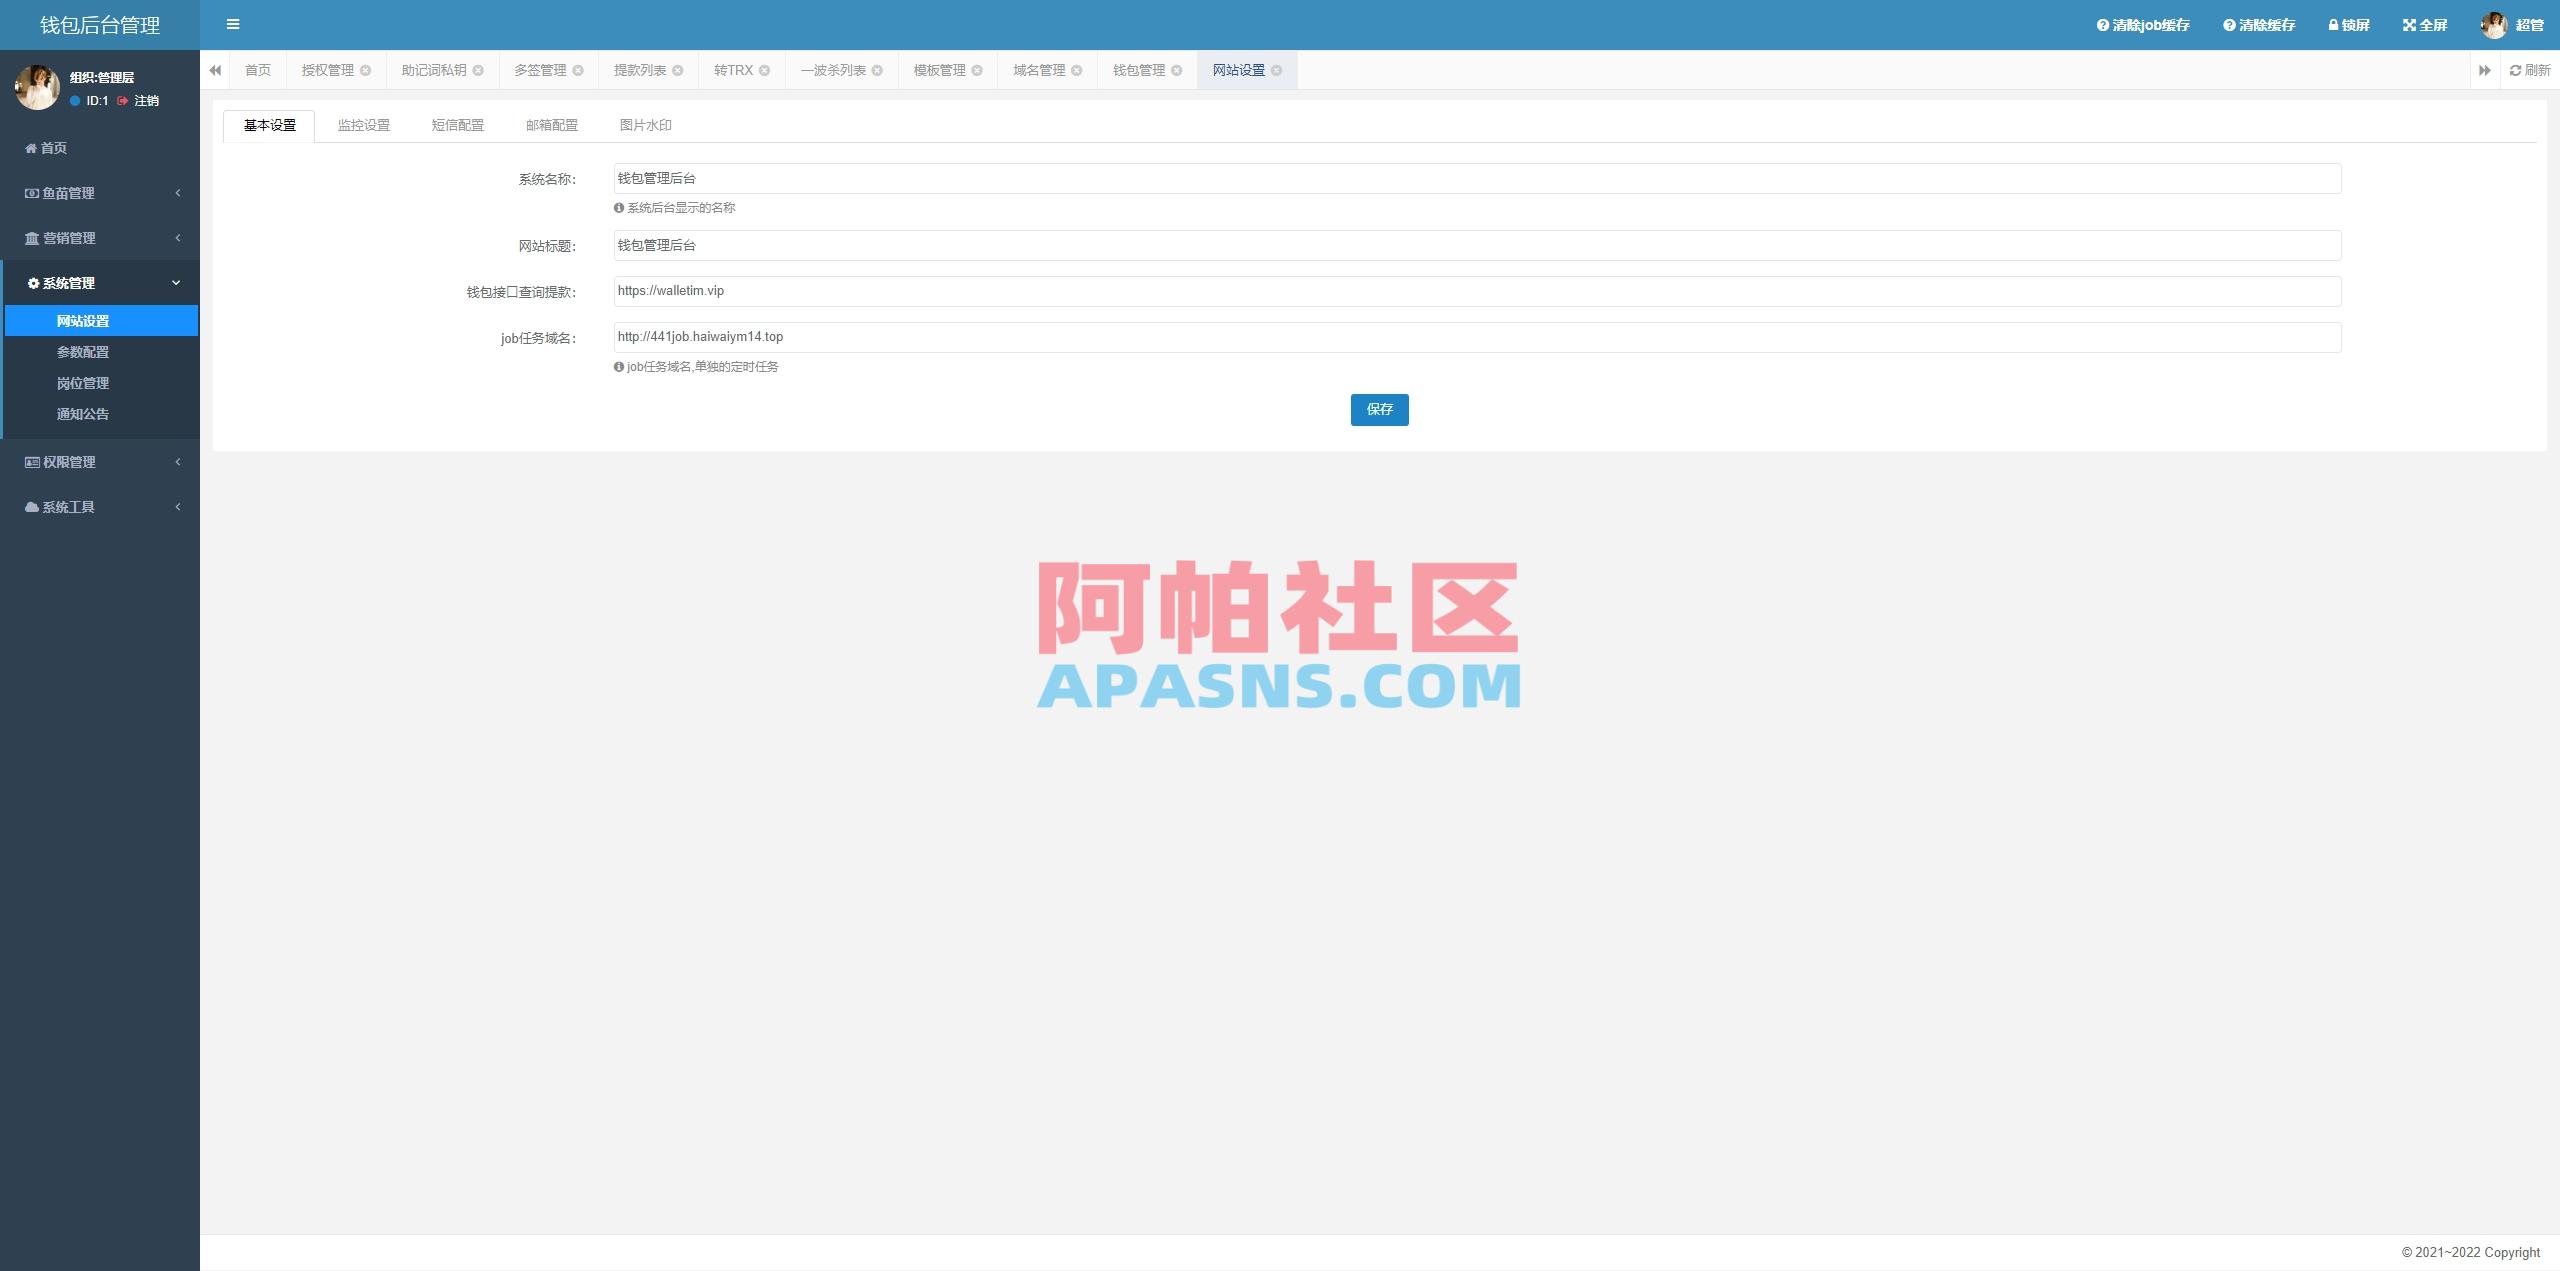Expand the 权限管理 sidebar menu
Screen dimensions: 2560x1271
[67, 461]
